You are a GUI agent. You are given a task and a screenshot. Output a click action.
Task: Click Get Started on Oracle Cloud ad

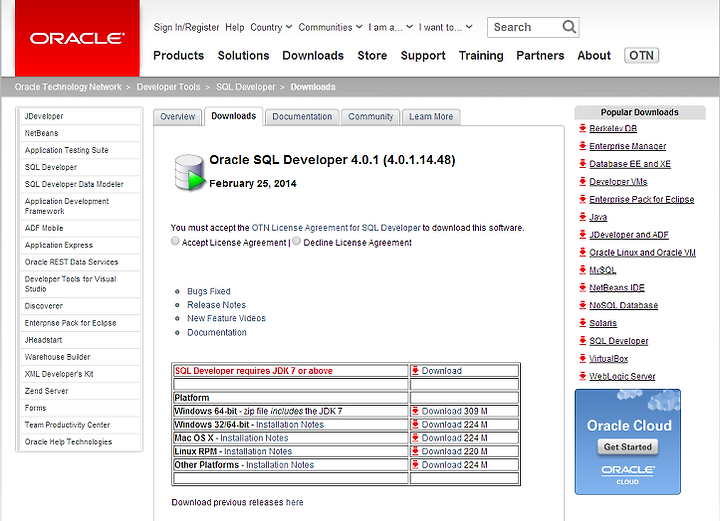(x=628, y=447)
